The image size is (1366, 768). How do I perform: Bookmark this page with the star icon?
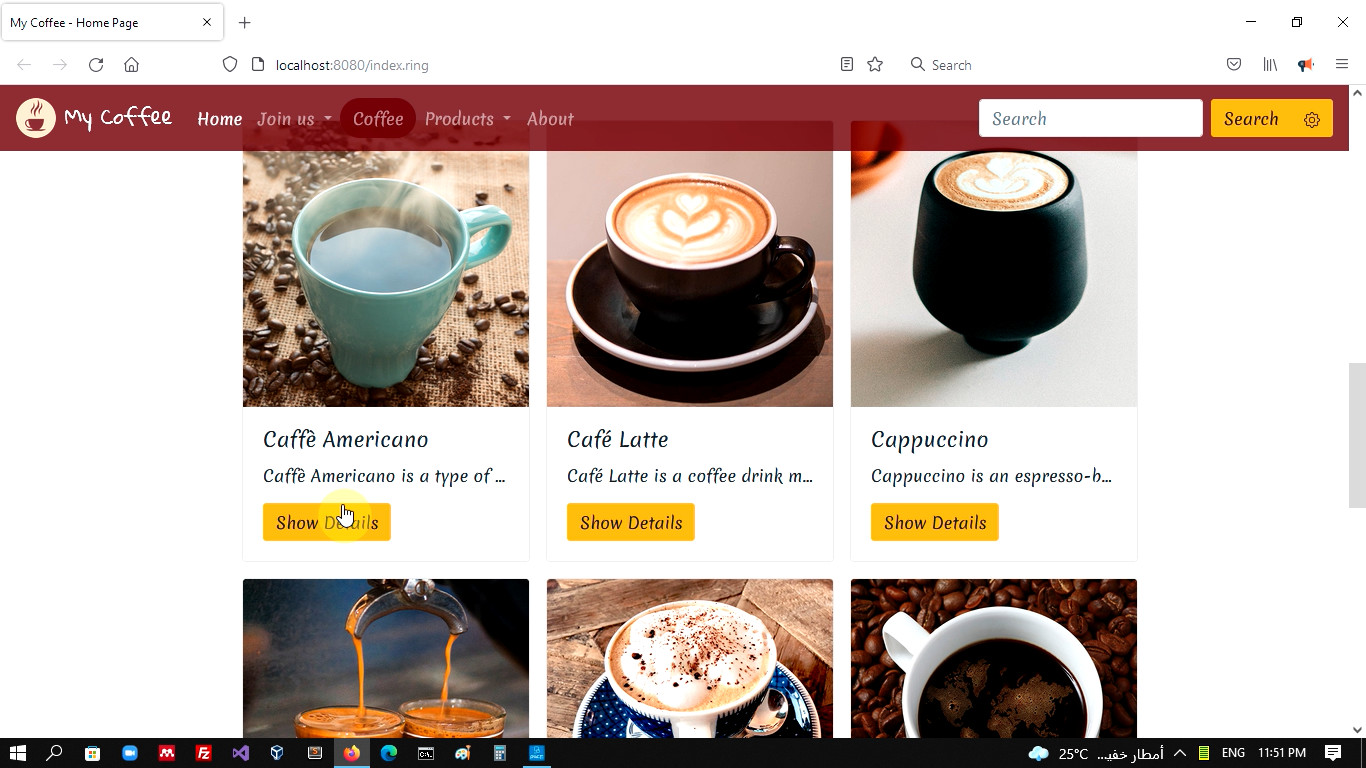click(875, 65)
